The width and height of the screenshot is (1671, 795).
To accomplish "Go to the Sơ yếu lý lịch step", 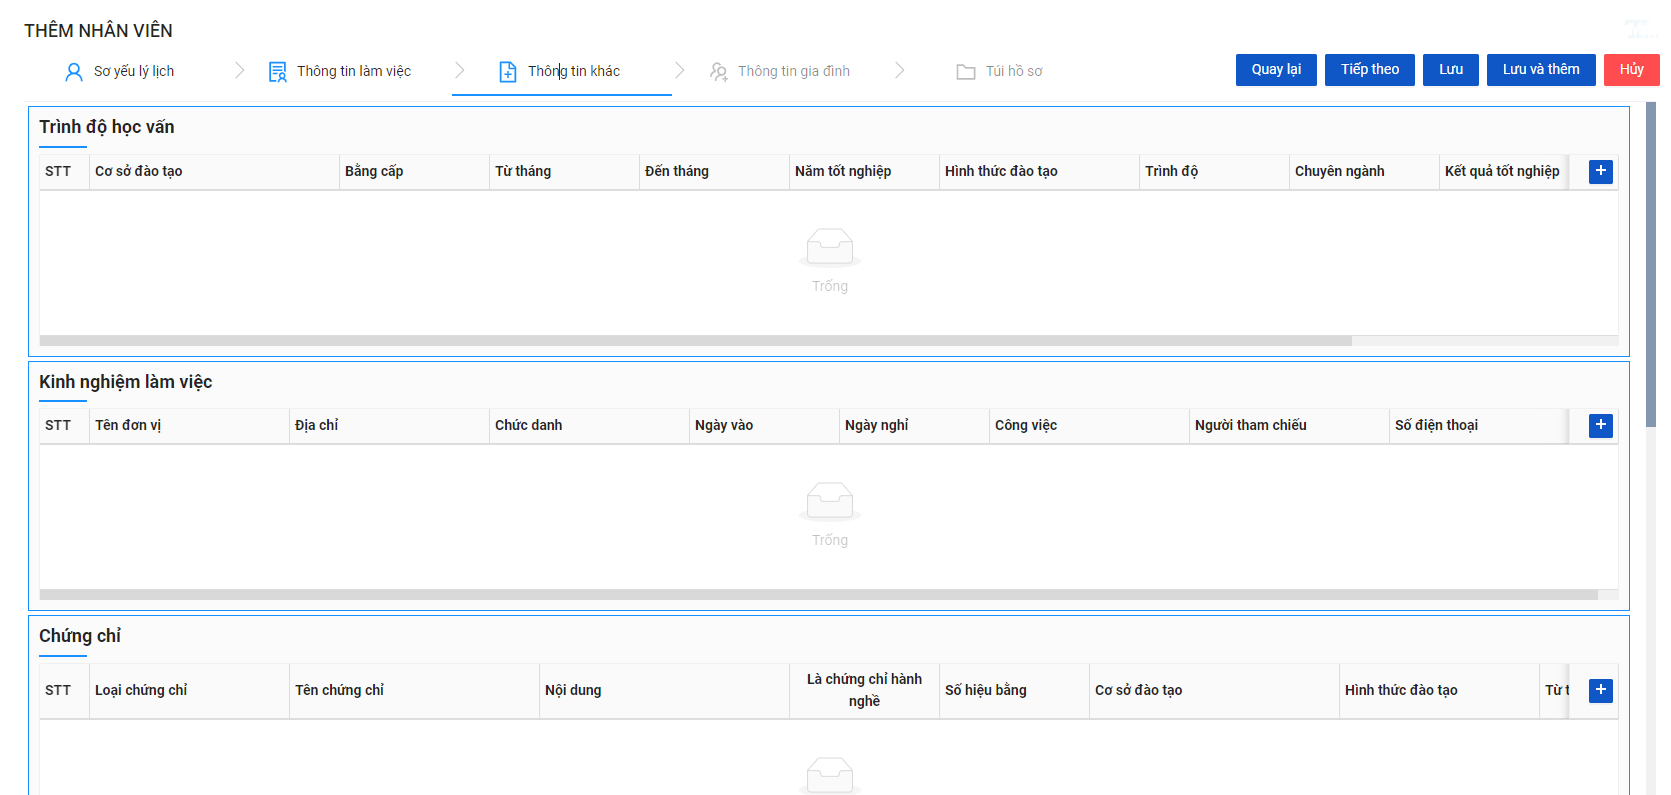I will (x=134, y=71).
